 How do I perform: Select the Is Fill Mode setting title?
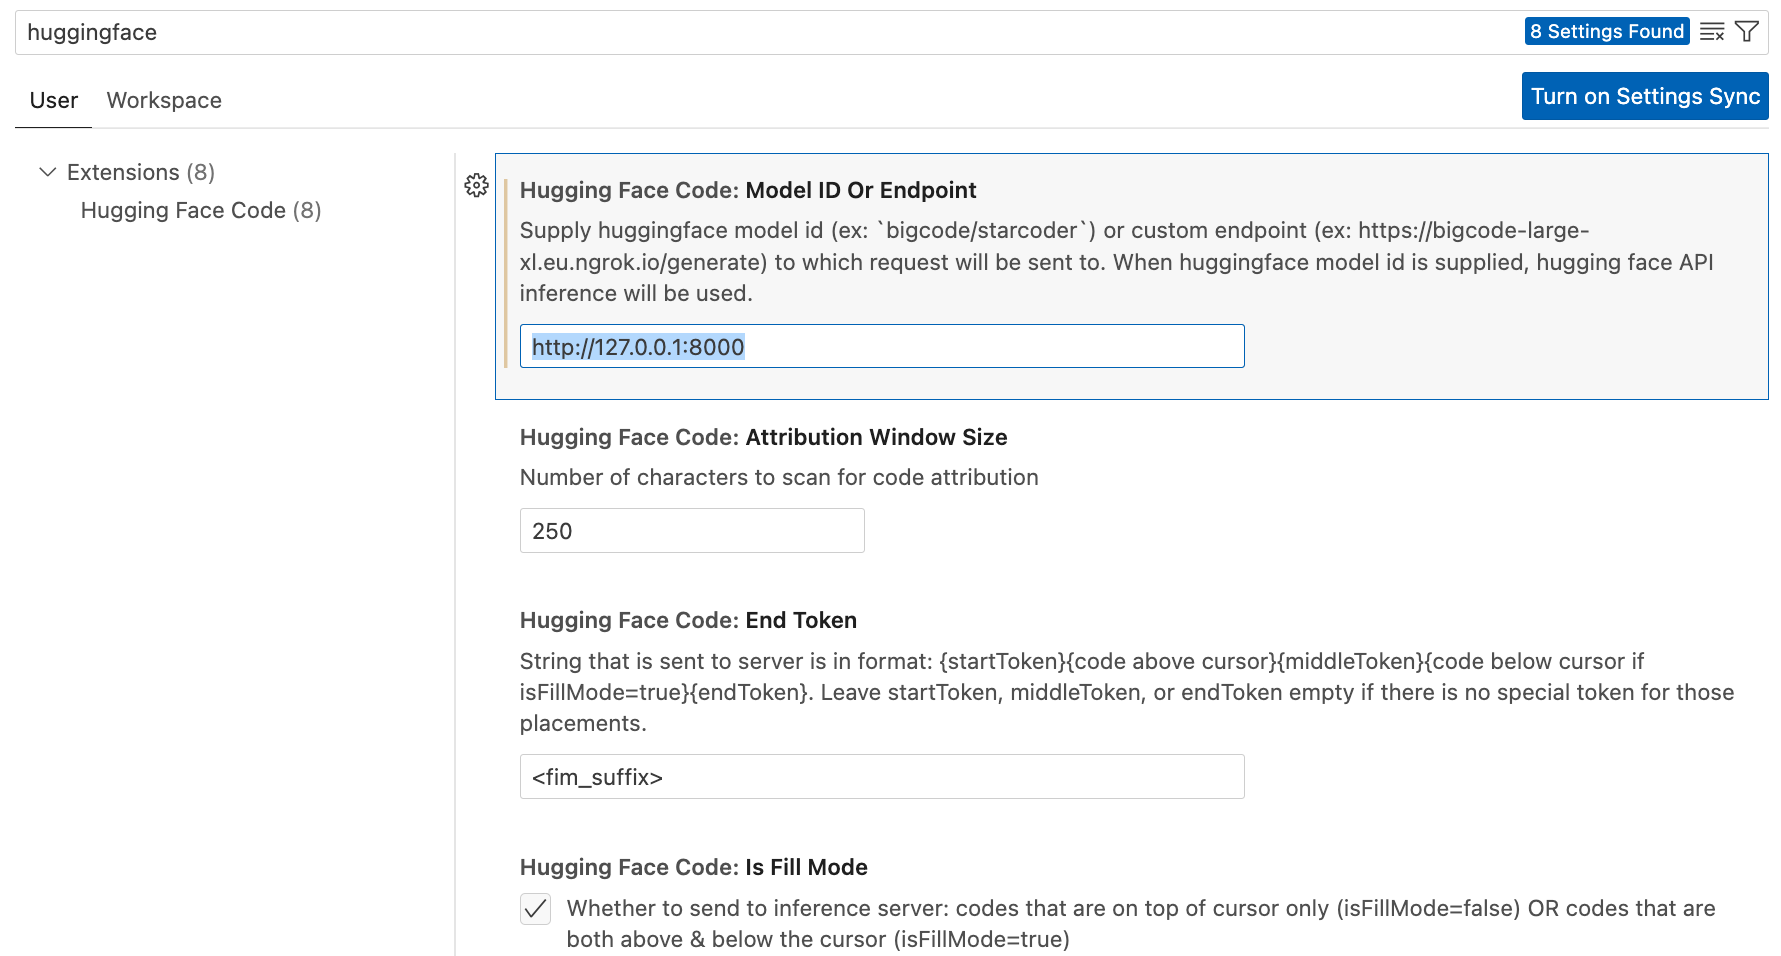(693, 867)
